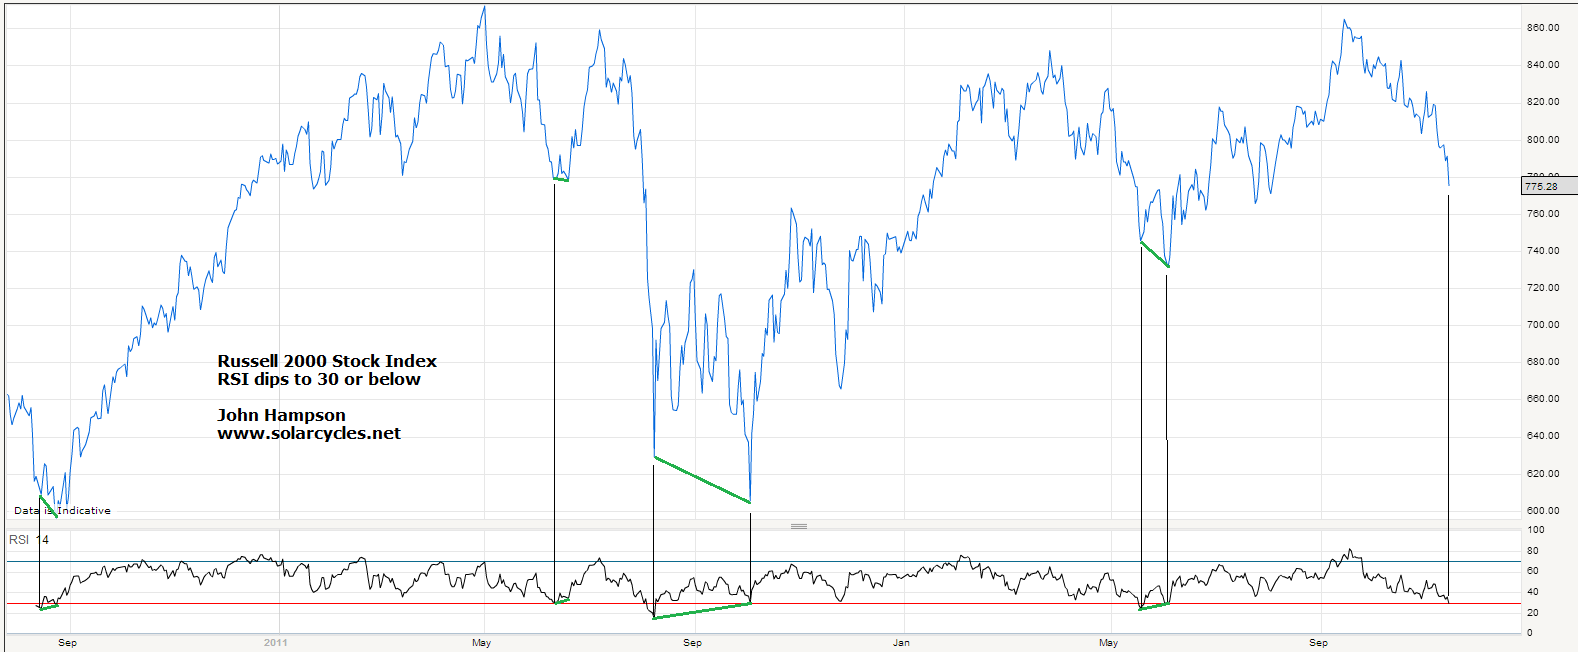
Task: Click the 0 level on the RSI scale
Action: pos(1529,633)
